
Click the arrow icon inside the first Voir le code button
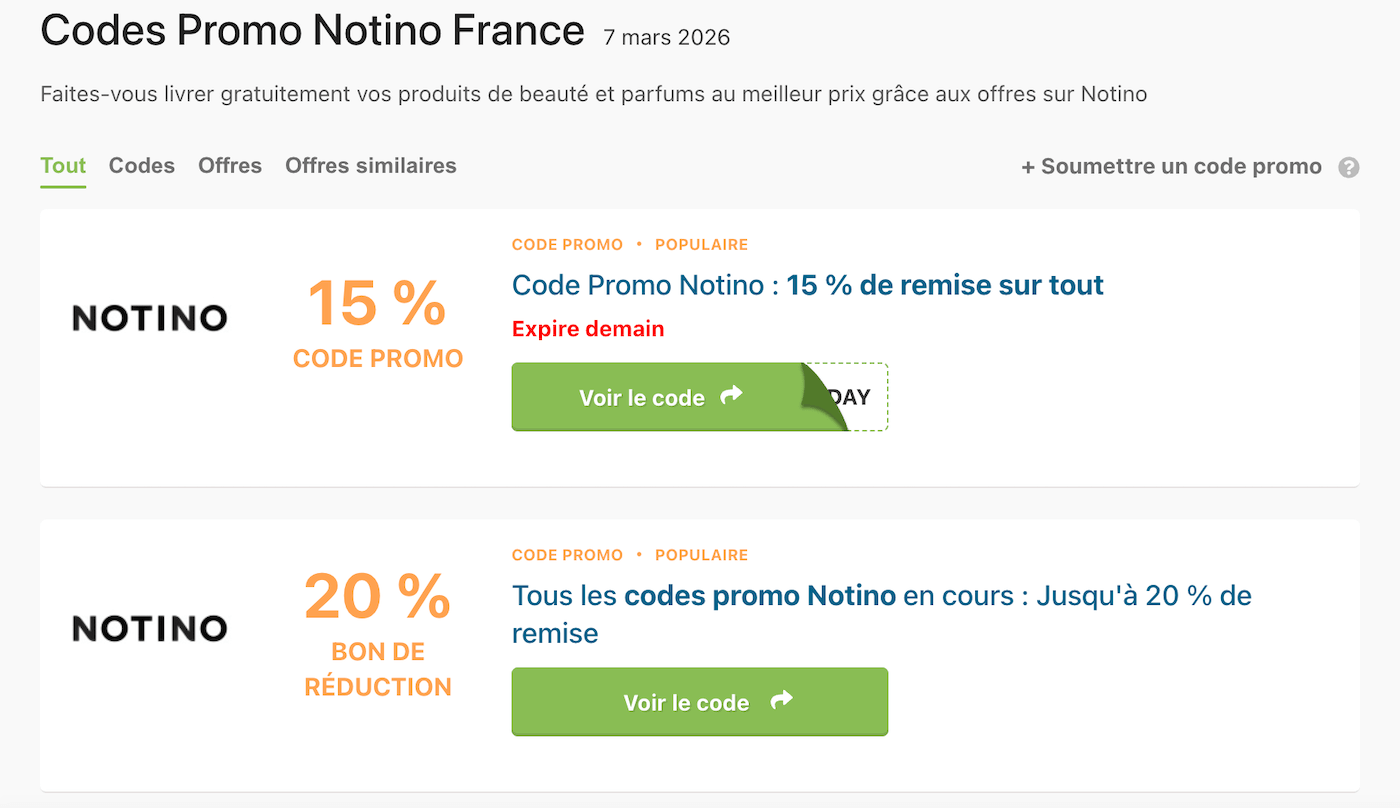tap(730, 397)
